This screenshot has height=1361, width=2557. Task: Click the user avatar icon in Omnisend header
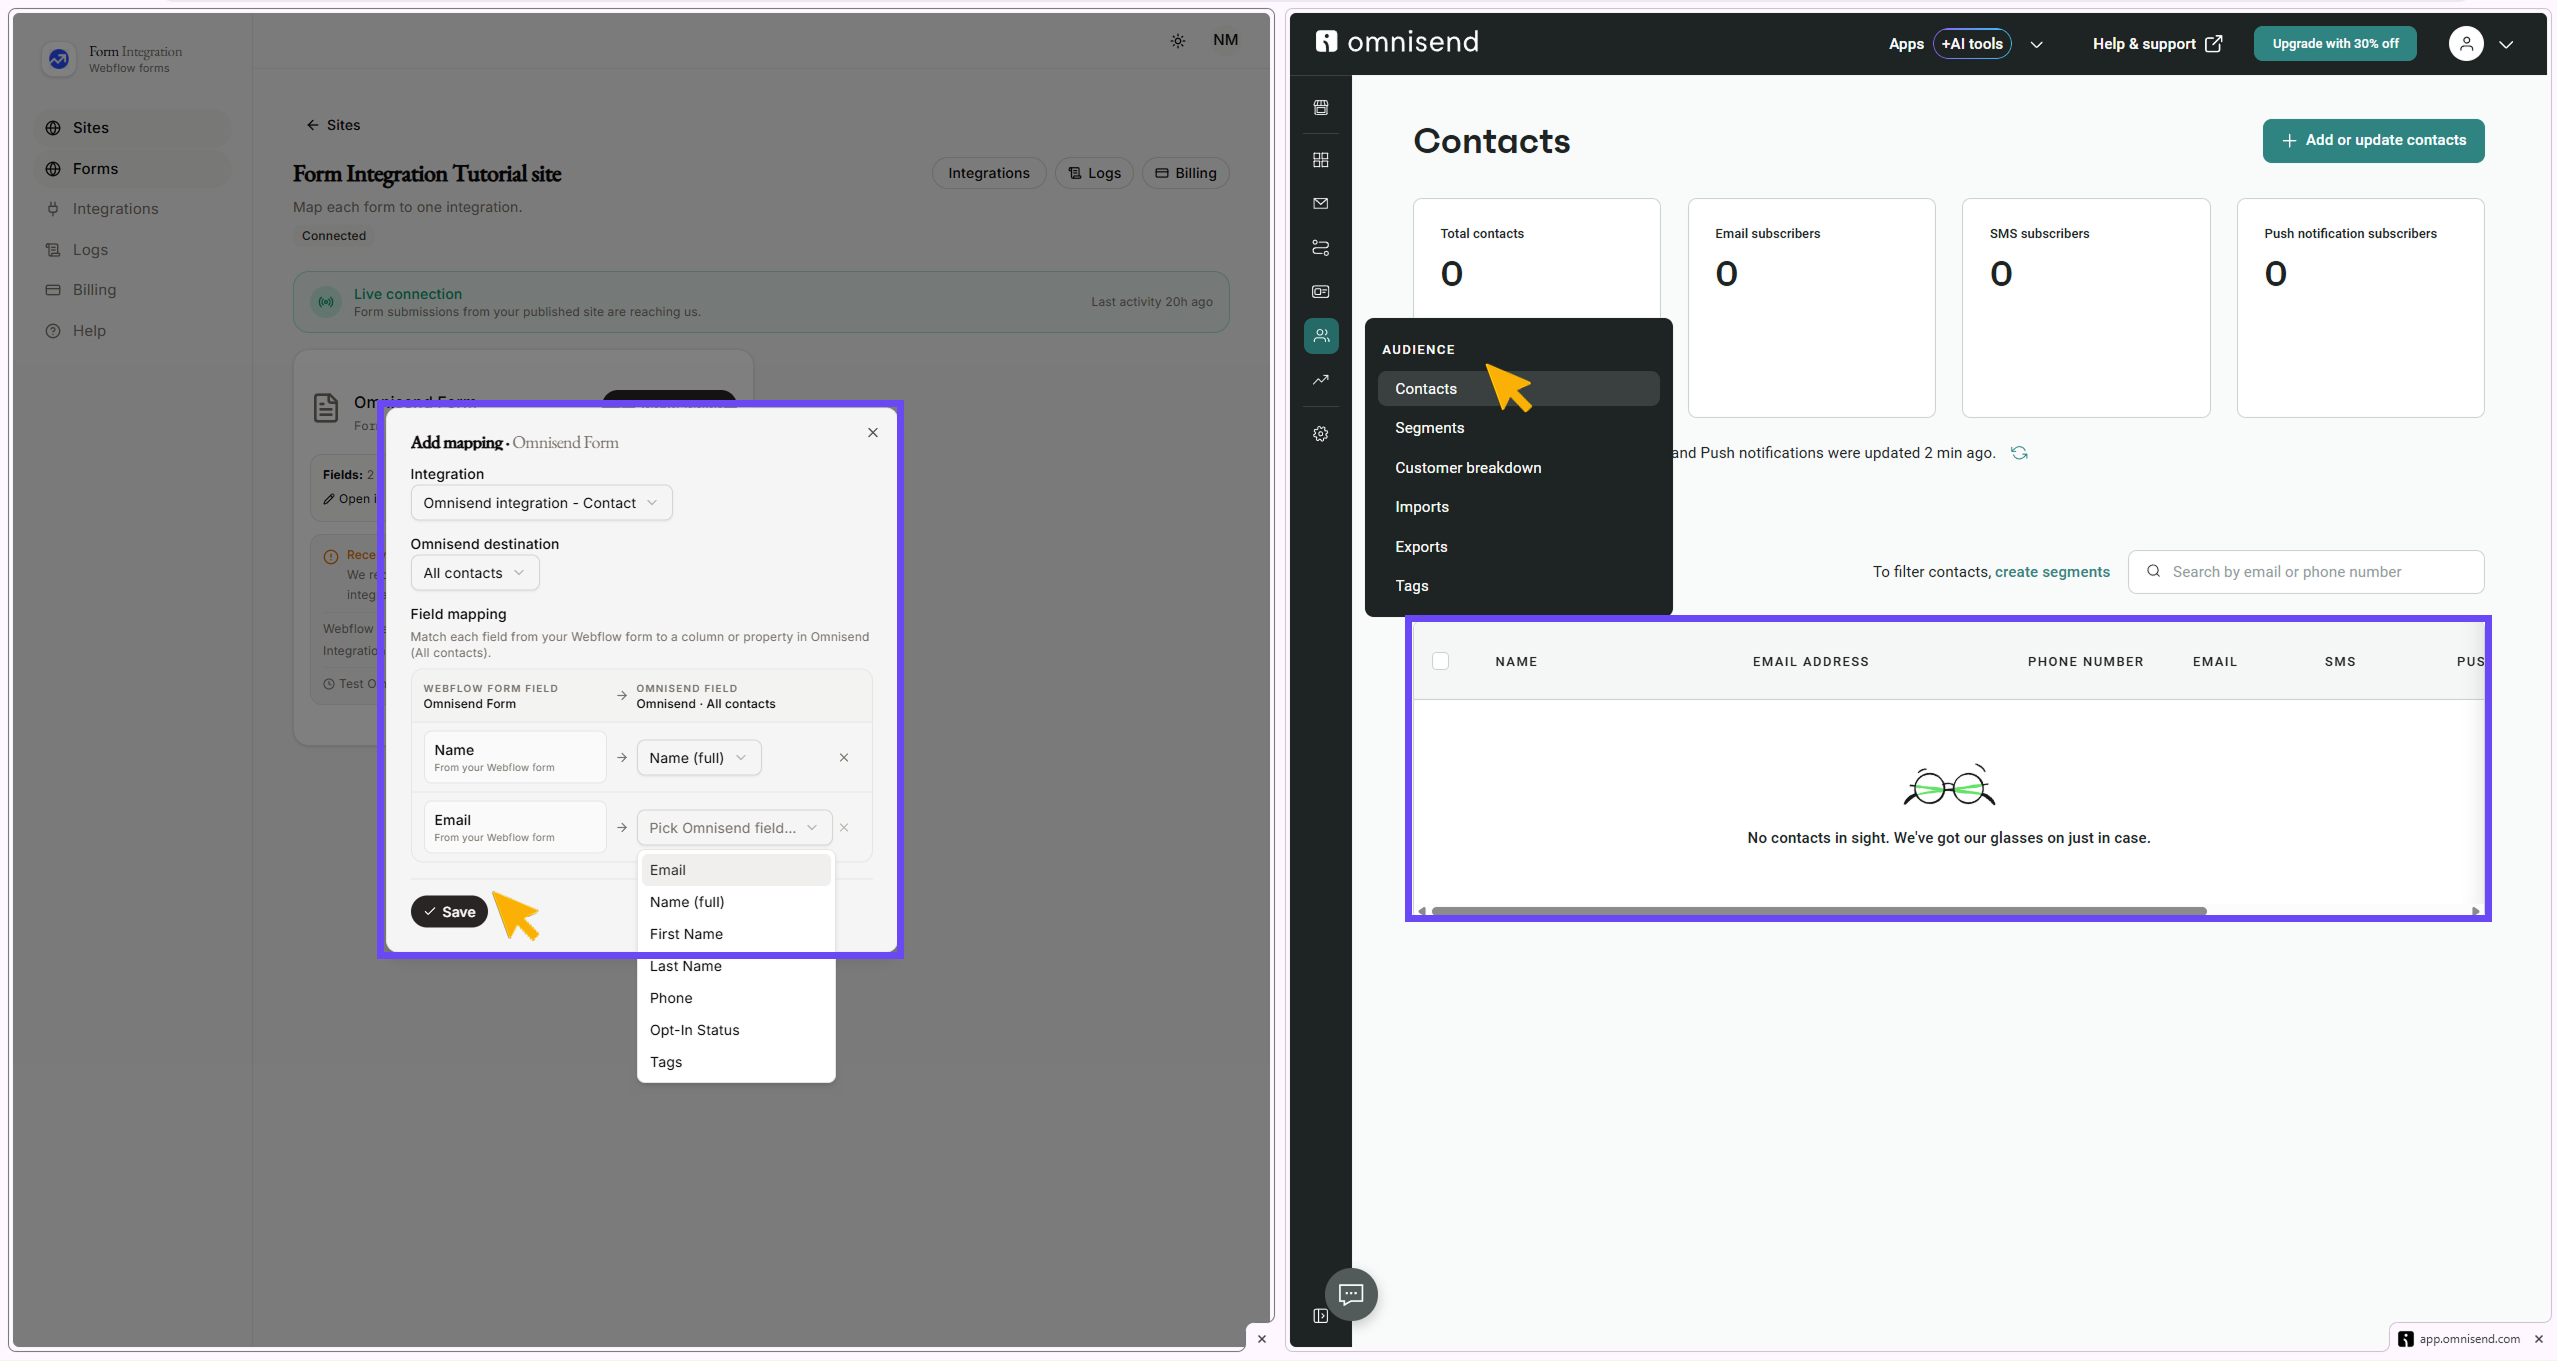[2466, 44]
